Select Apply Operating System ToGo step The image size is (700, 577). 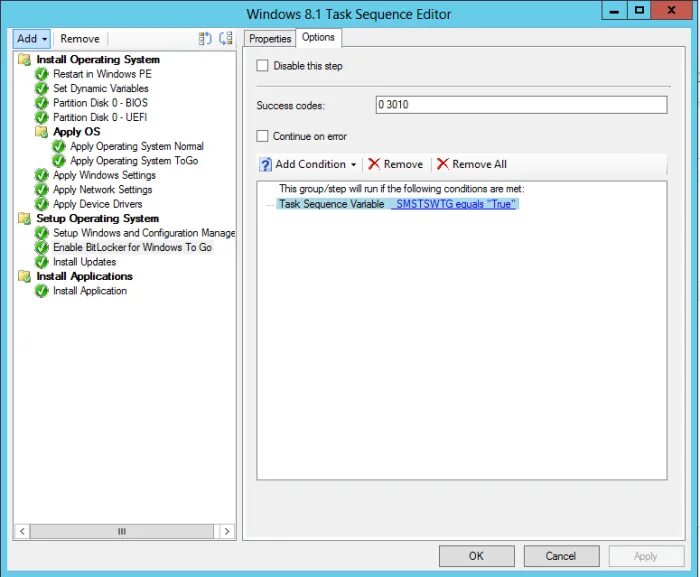point(134,161)
